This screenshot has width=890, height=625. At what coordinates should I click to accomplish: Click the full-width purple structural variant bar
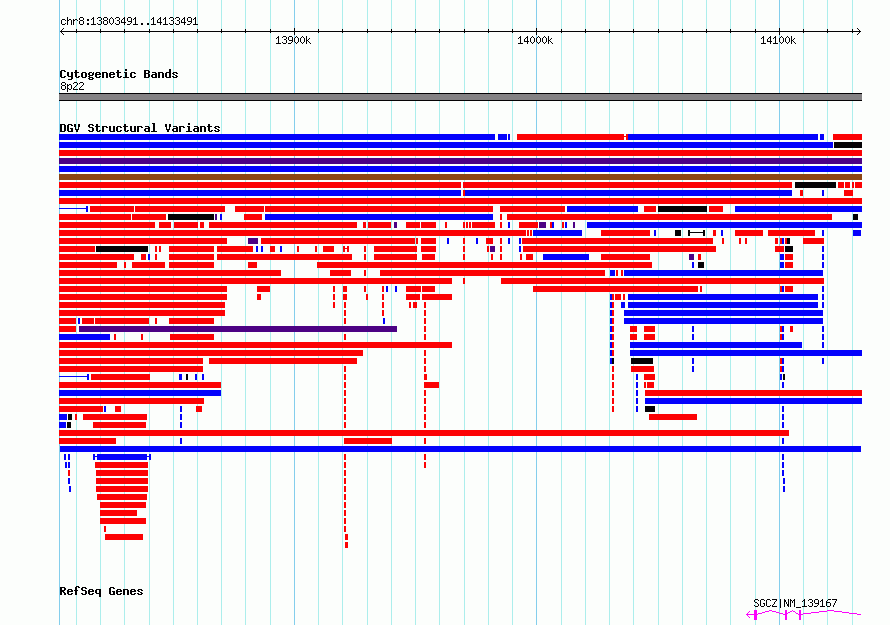[460, 161]
